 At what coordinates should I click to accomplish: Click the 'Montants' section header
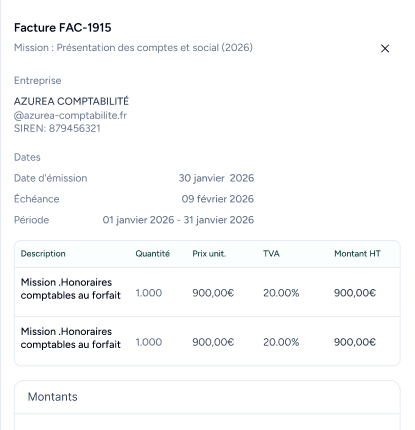pyautogui.click(x=53, y=397)
